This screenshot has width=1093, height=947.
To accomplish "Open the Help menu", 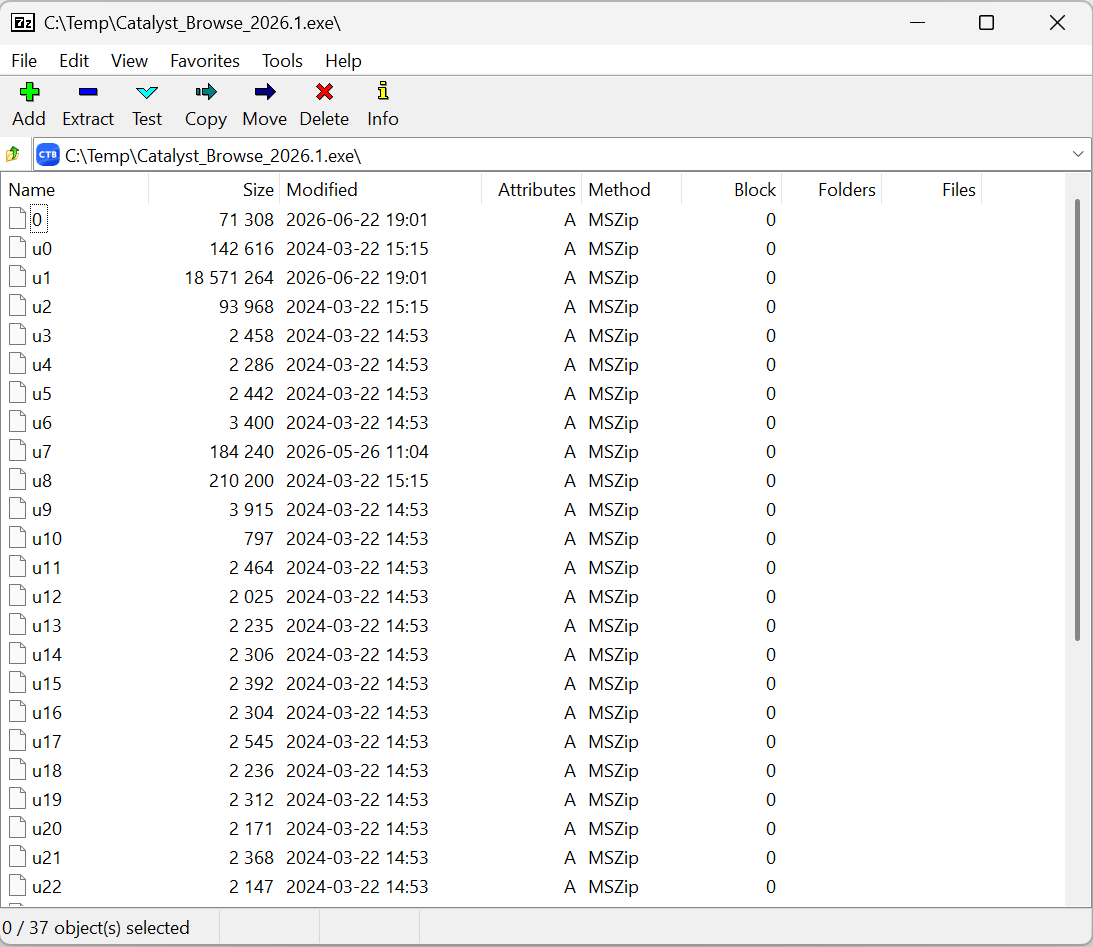I will coord(343,61).
